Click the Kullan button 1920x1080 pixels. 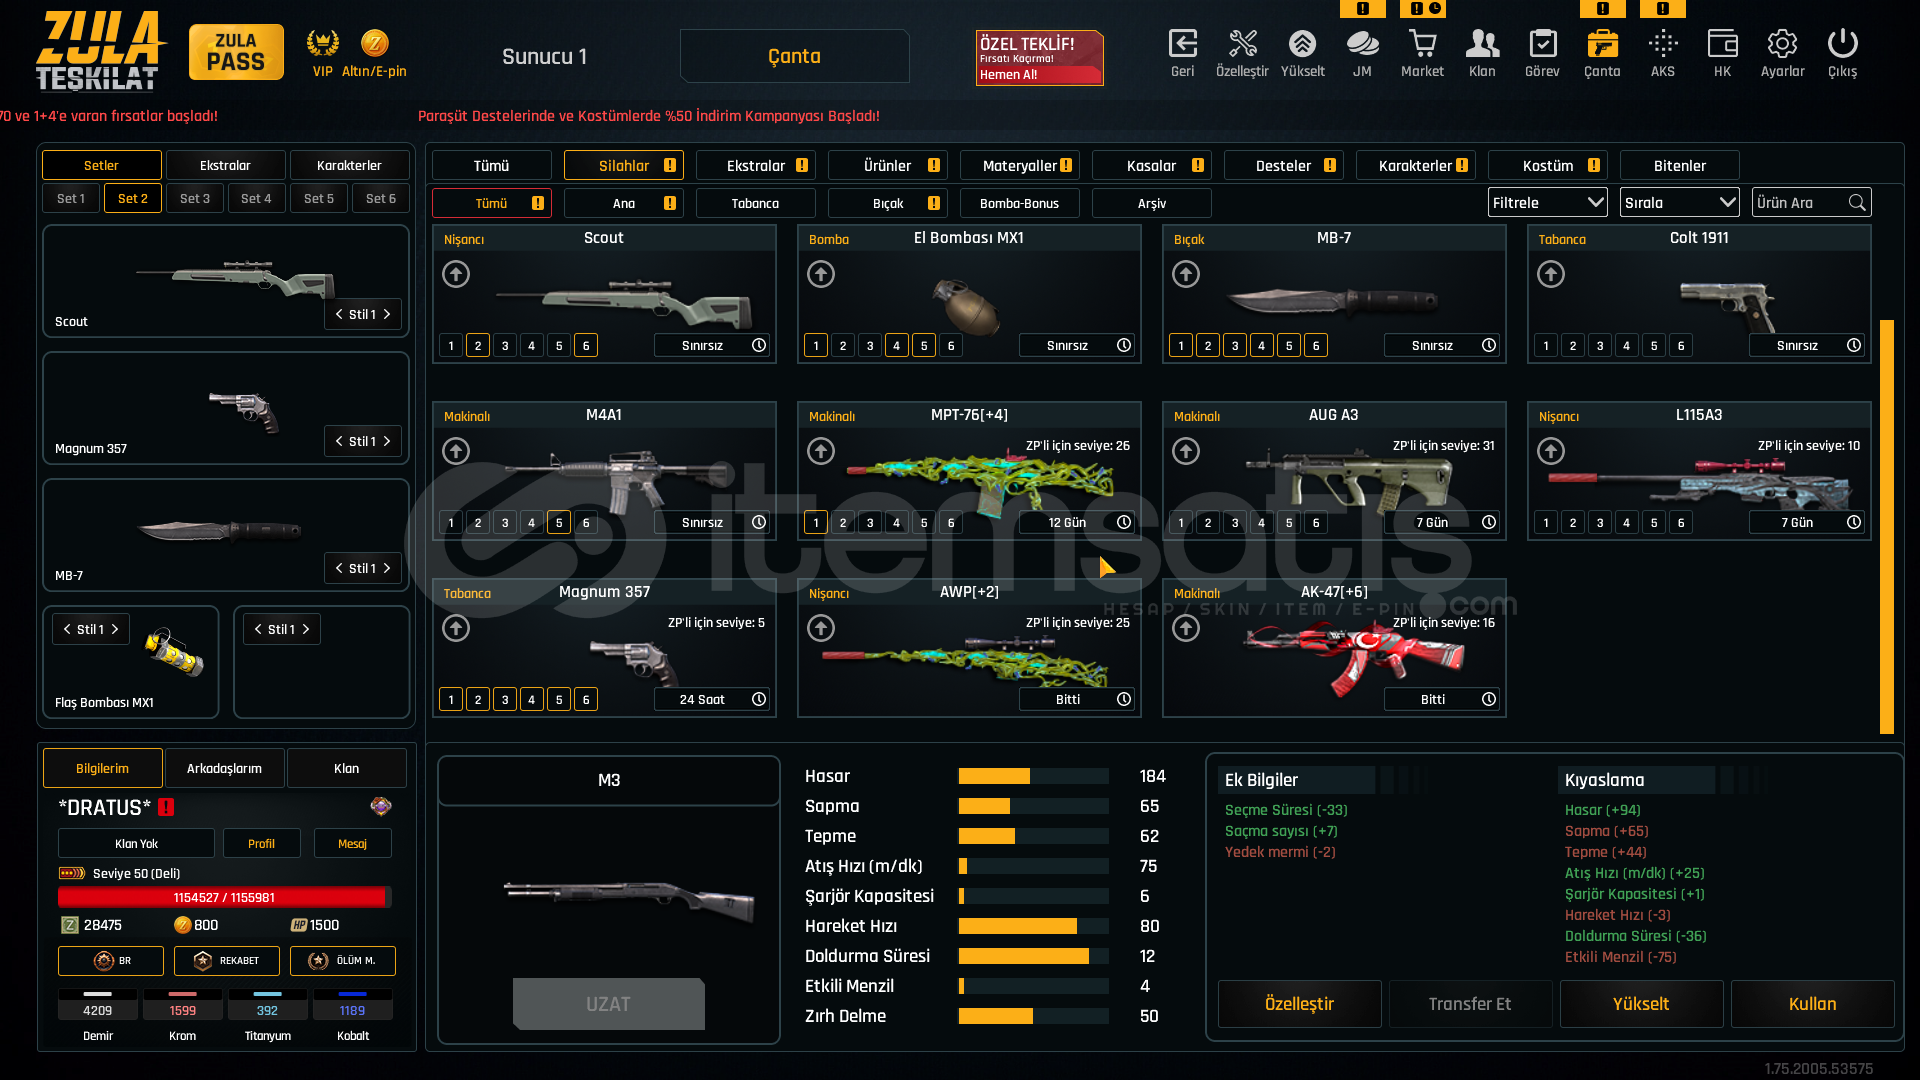(1812, 1004)
